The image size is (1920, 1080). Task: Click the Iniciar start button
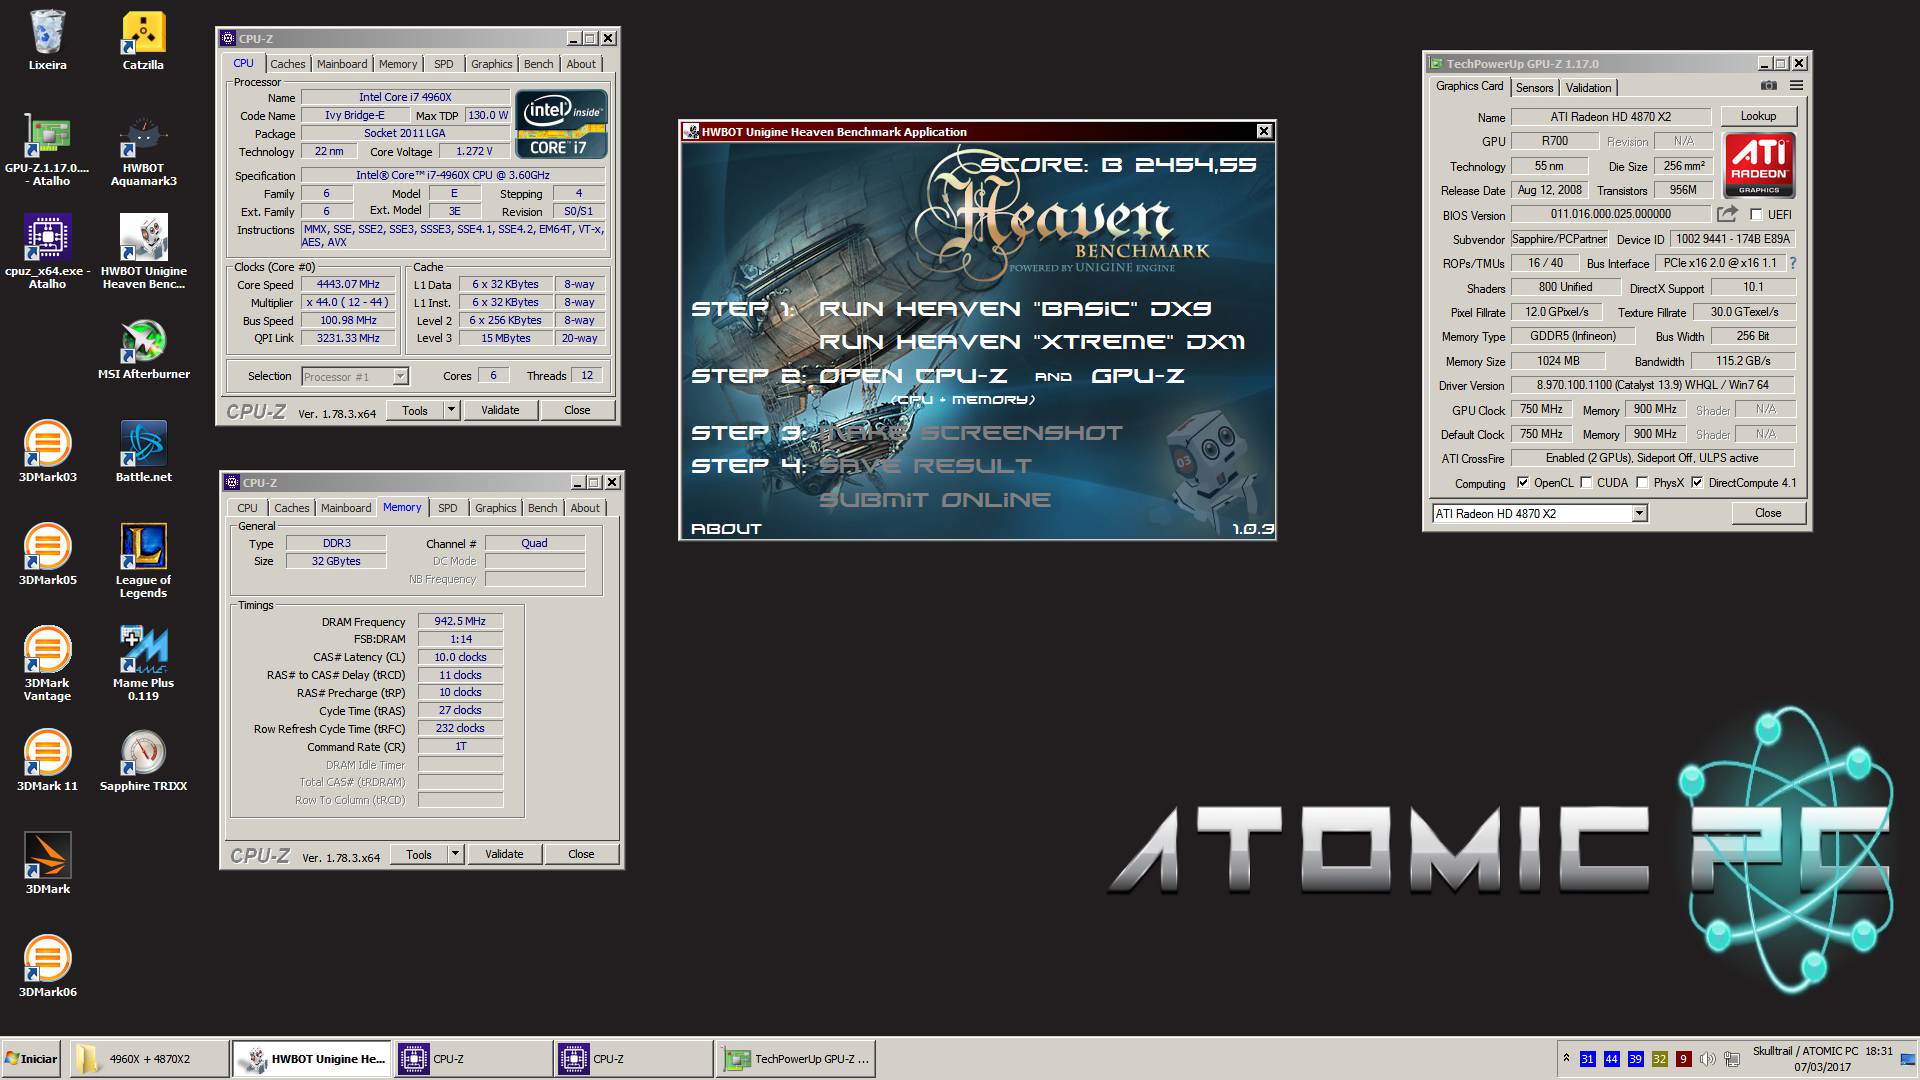[x=33, y=1059]
